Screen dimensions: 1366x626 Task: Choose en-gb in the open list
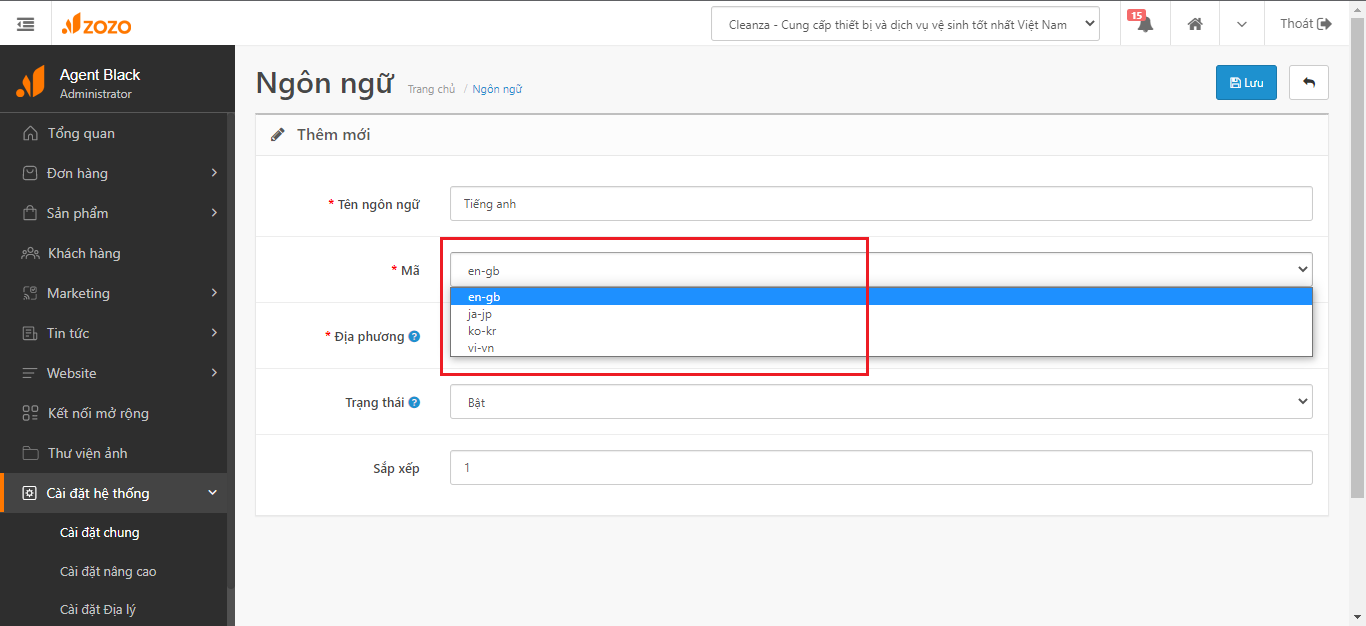[881, 296]
